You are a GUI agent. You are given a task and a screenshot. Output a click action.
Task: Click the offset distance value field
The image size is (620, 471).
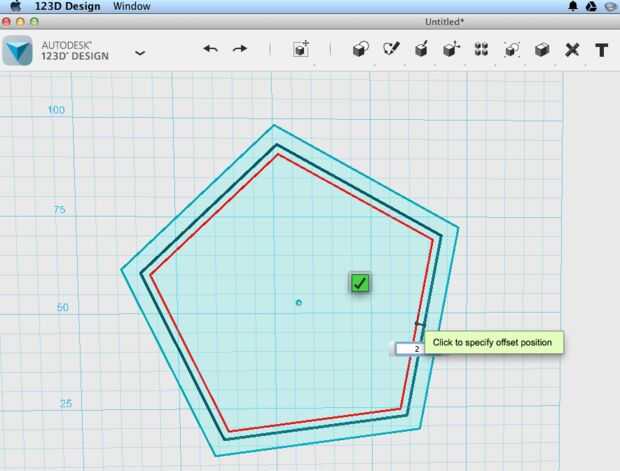(x=410, y=349)
